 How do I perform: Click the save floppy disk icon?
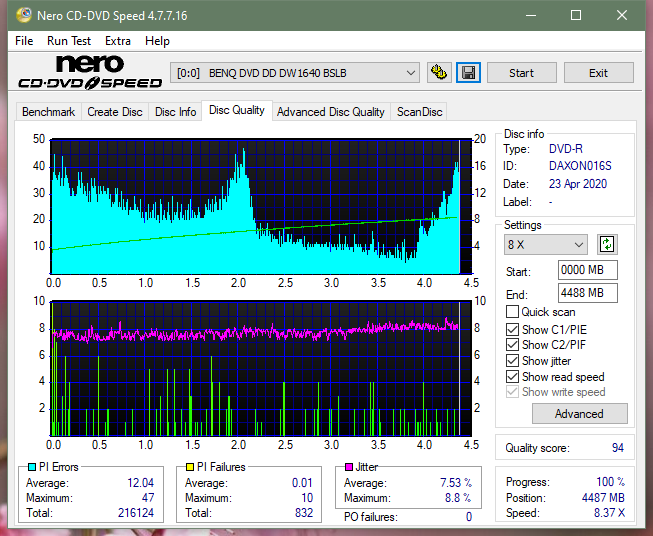point(469,73)
